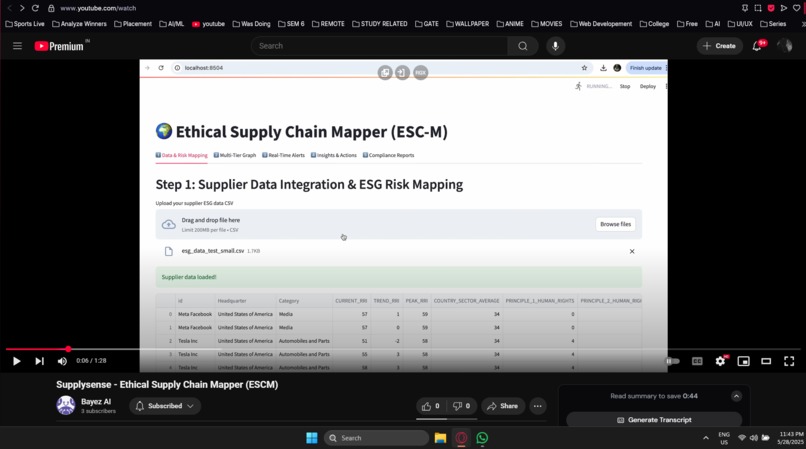Open the youtube bookmark shortcut
Viewport: 806px width, 449px height.
coord(208,24)
